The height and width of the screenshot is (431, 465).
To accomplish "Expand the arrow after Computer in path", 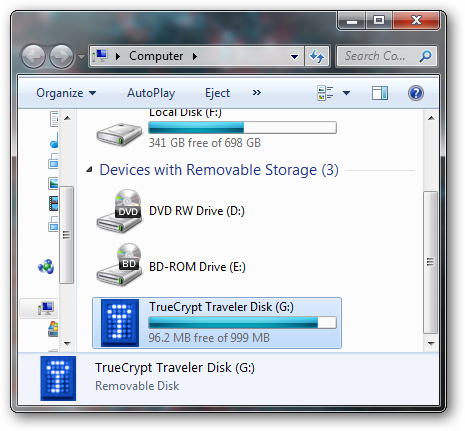I will tap(195, 56).
